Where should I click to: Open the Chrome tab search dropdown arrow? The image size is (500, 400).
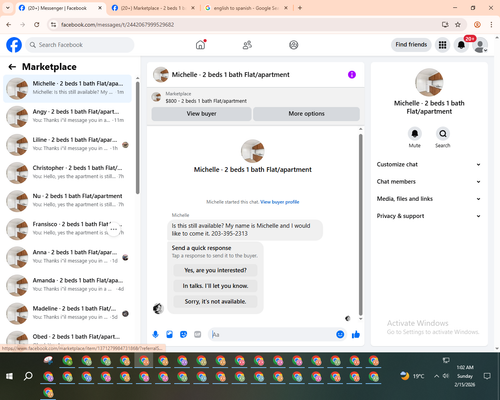pyautogui.click(x=8, y=8)
